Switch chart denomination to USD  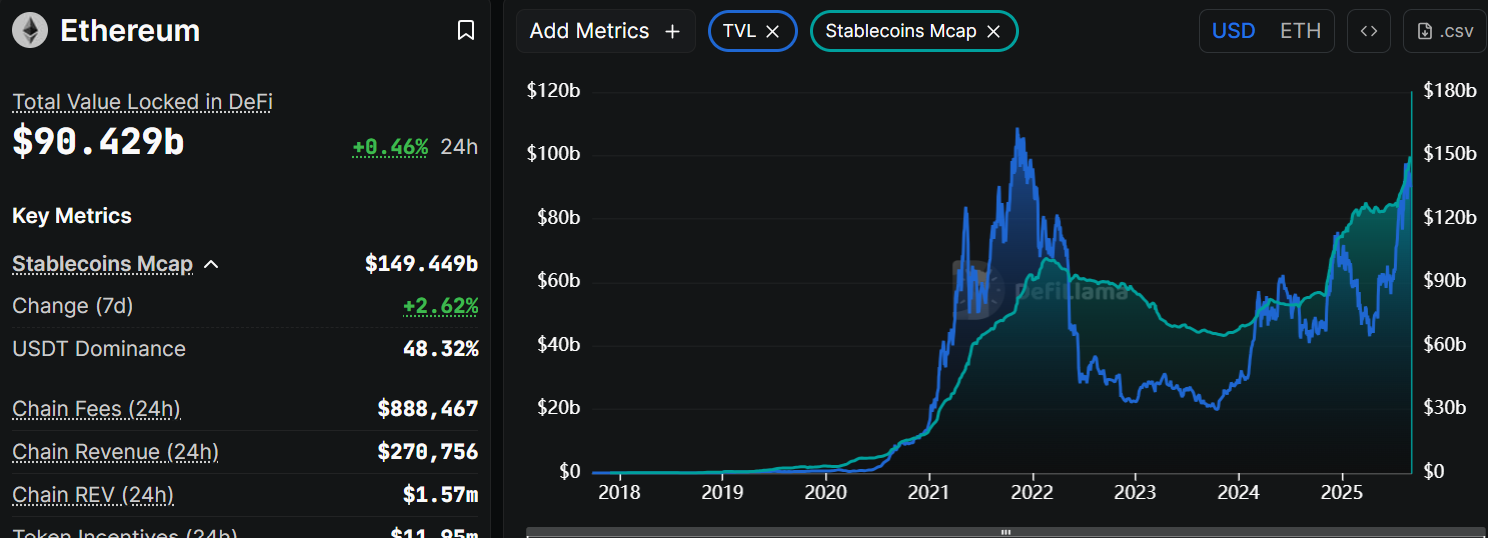[1233, 31]
